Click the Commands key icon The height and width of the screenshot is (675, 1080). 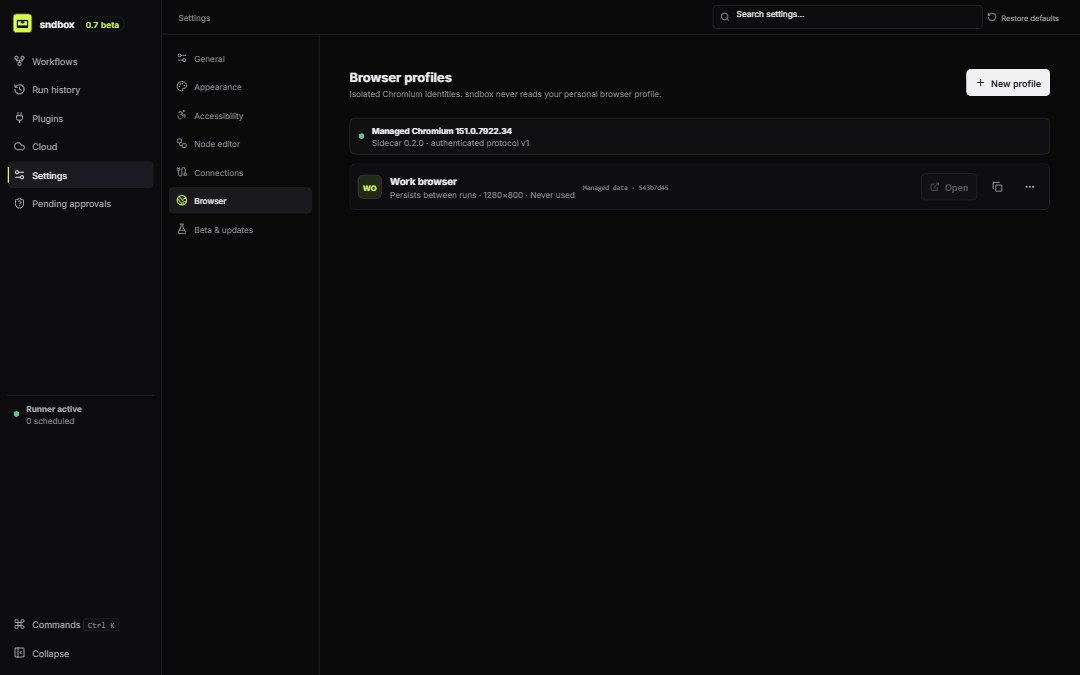tap(19, 624)
